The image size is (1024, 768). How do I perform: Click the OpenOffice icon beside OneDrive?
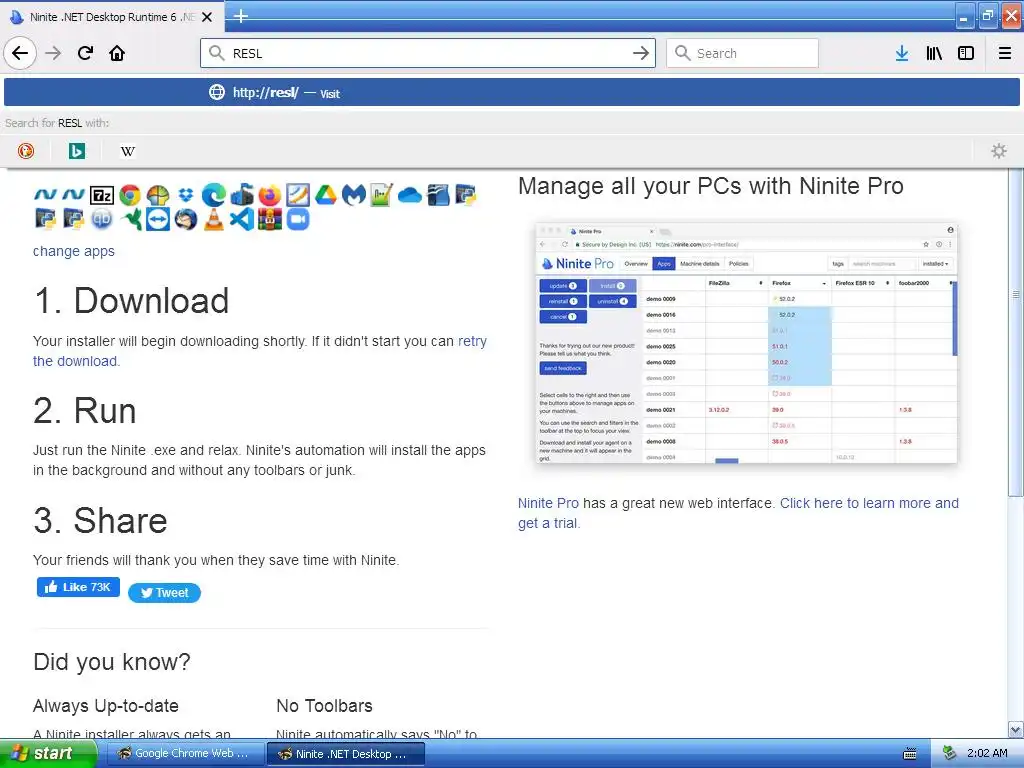[438, 195]
